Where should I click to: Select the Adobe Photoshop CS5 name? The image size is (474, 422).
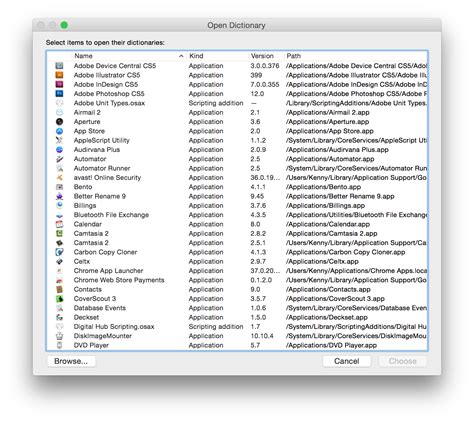click(x=109, y=94)
